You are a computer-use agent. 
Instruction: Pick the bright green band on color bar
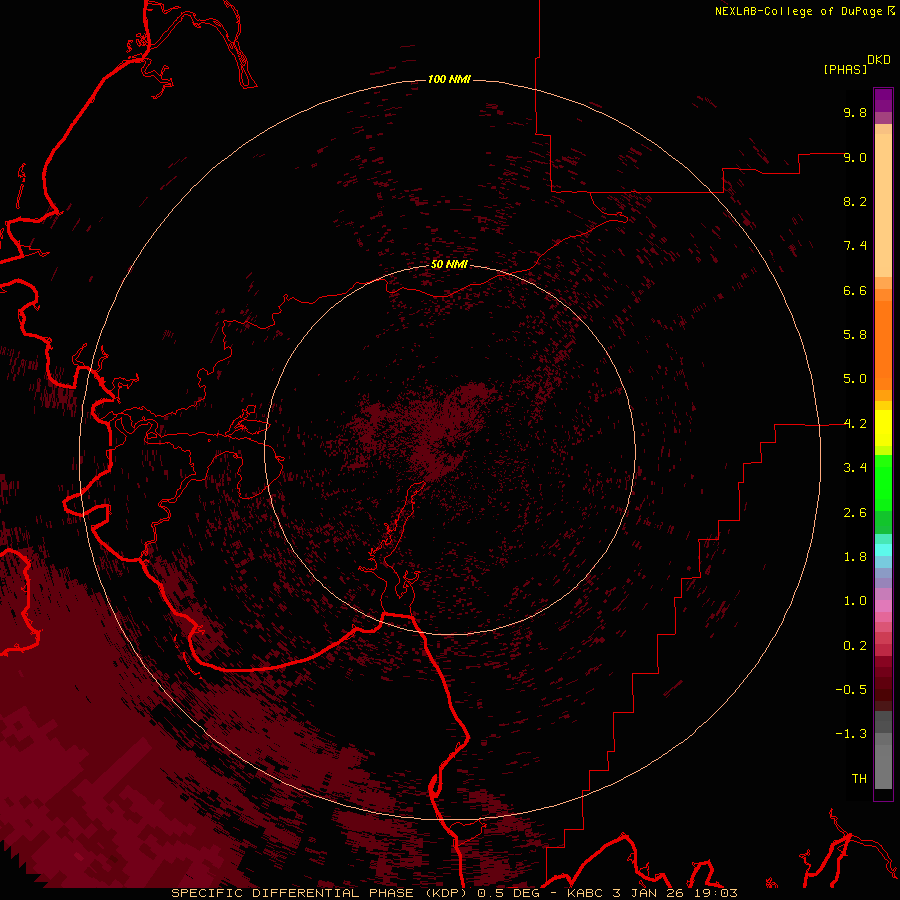click(883, 482)
